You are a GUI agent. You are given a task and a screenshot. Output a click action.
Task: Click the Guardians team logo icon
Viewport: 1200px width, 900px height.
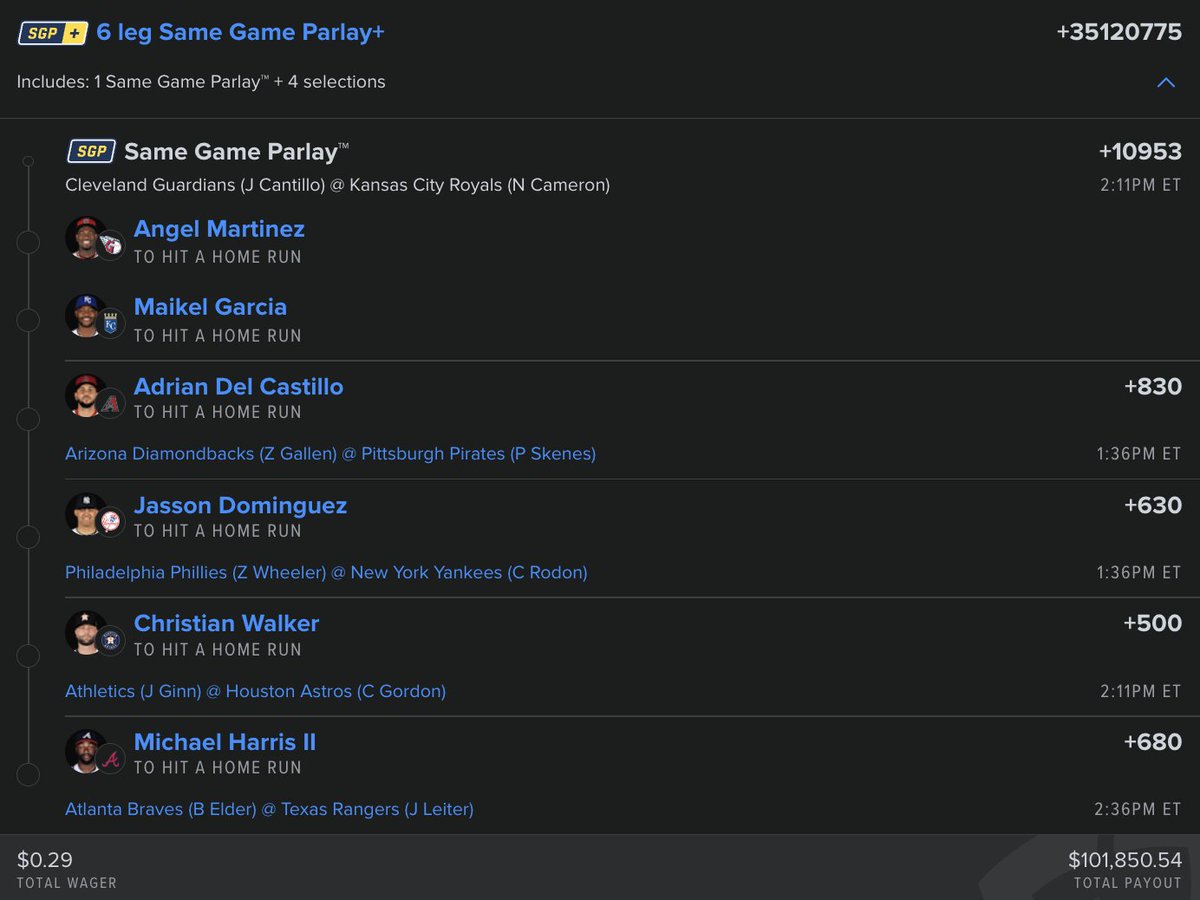[111, 245]
